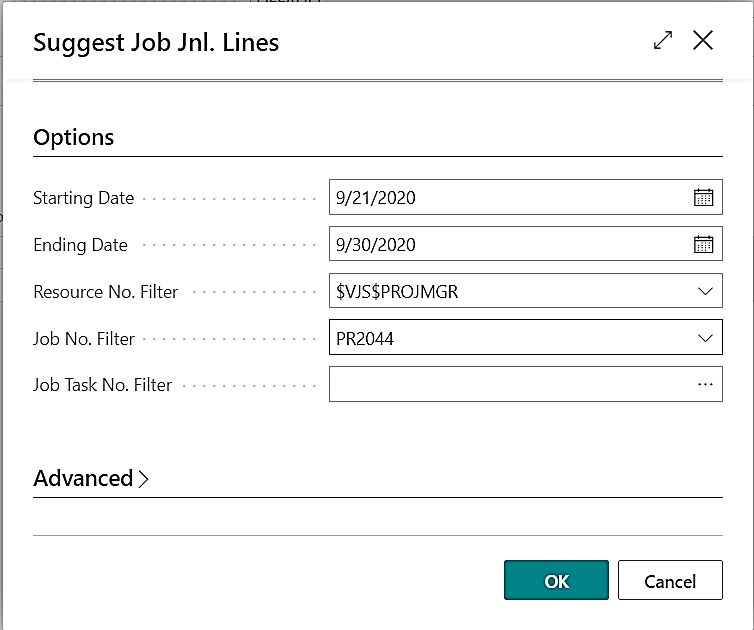Expand the dialog to full screen
This screenshot has height=630, width=754.
pyautogui.click(x=662, y=41)
